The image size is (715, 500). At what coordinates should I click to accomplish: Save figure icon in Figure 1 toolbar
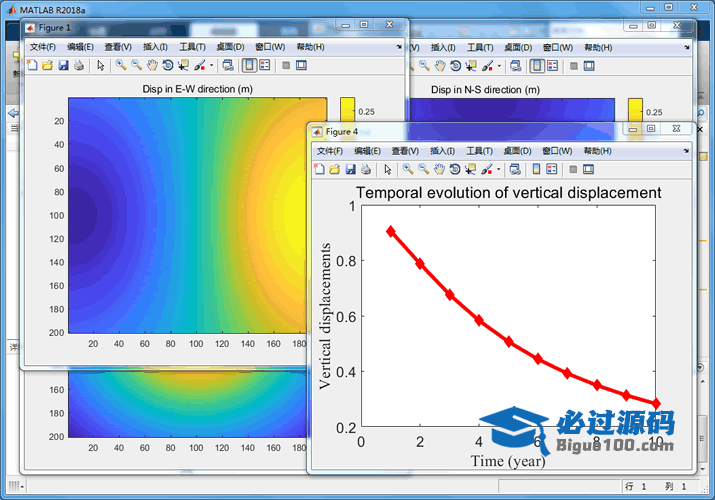(x=63, y=66)
